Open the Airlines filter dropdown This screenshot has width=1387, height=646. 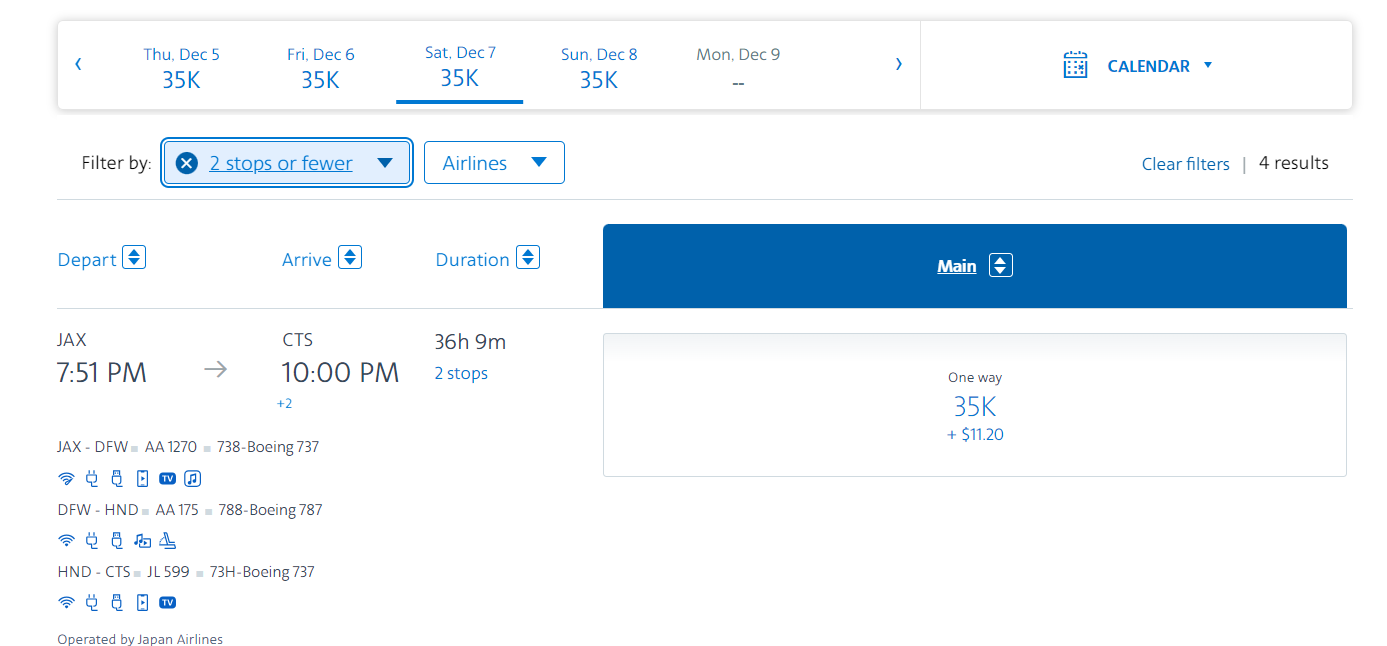pos(494,162)
